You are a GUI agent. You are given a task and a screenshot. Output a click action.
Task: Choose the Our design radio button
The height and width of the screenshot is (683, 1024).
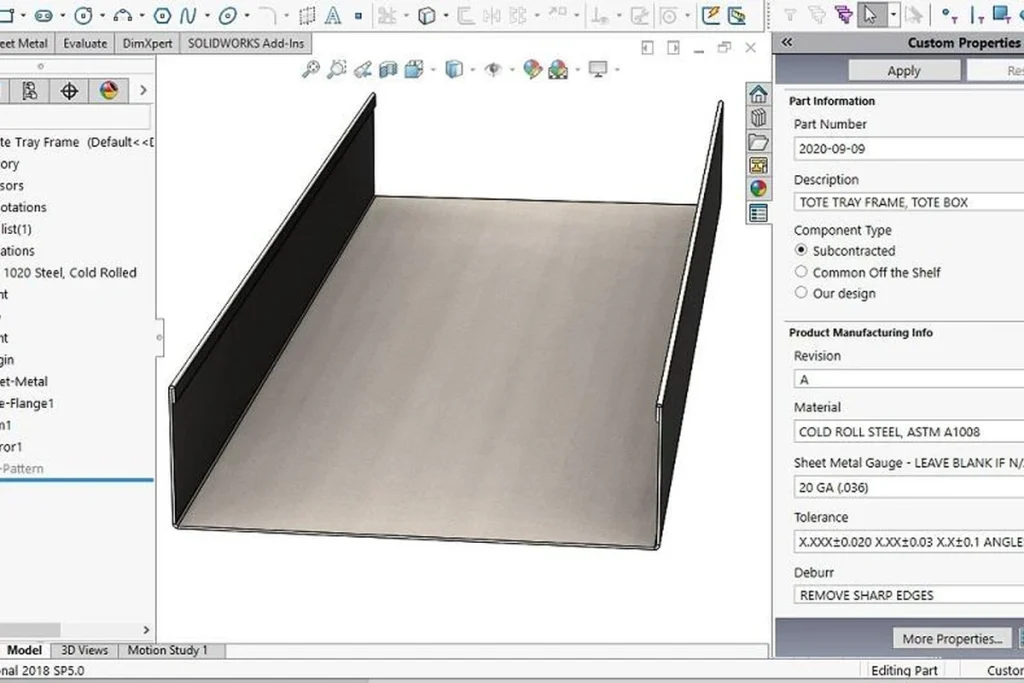click(801, 293)
